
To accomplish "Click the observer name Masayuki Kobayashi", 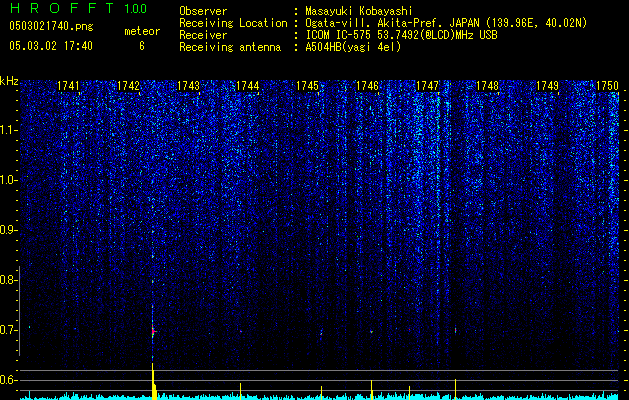I will [359, 11].
